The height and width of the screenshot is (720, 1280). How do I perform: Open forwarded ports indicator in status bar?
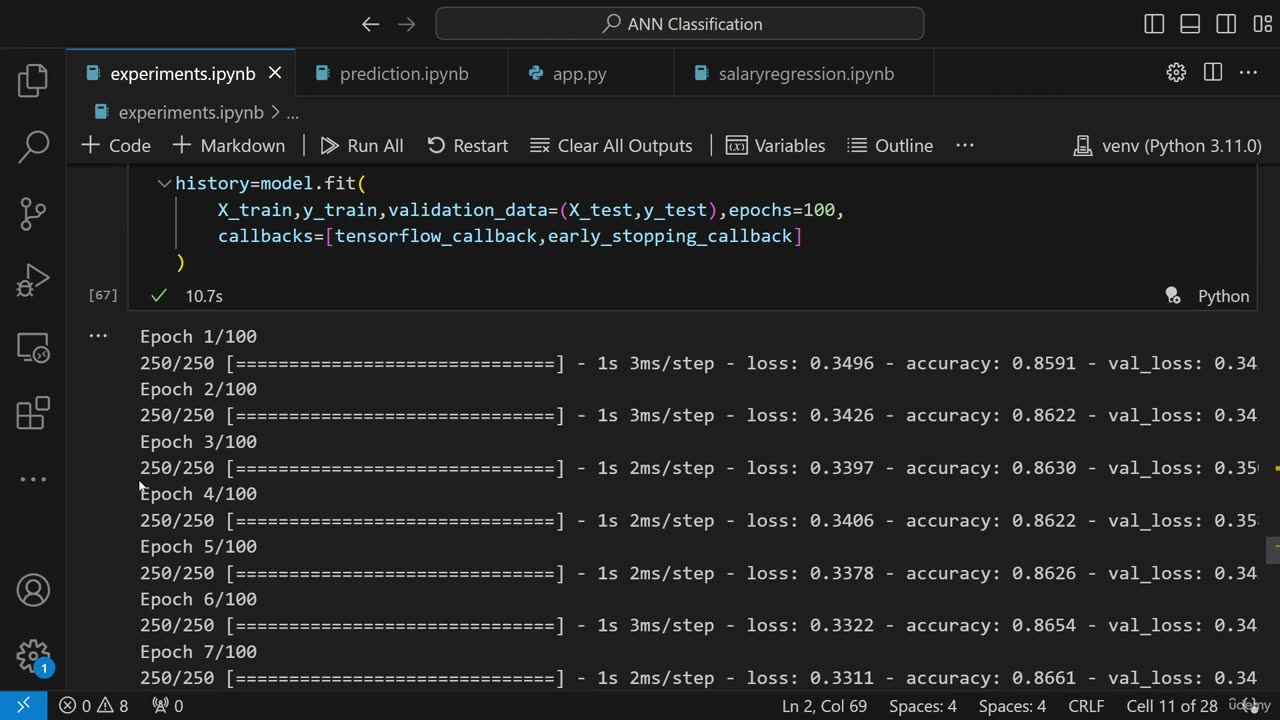pos(168,705)
